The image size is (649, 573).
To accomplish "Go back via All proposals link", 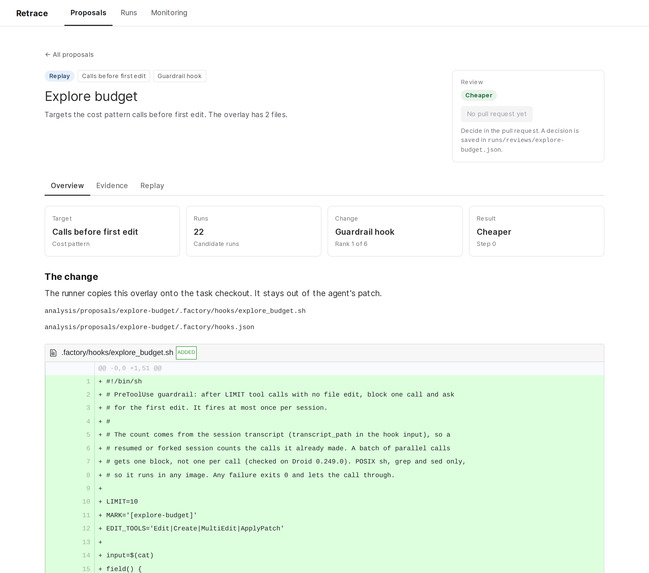I will pyautogui.click(x=69, y=55).
